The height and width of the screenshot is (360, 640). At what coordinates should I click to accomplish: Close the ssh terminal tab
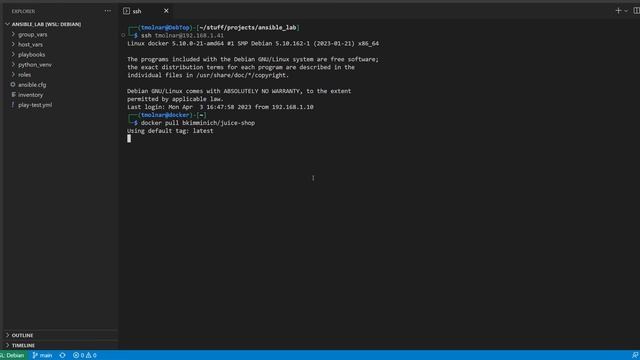point(166,11)
